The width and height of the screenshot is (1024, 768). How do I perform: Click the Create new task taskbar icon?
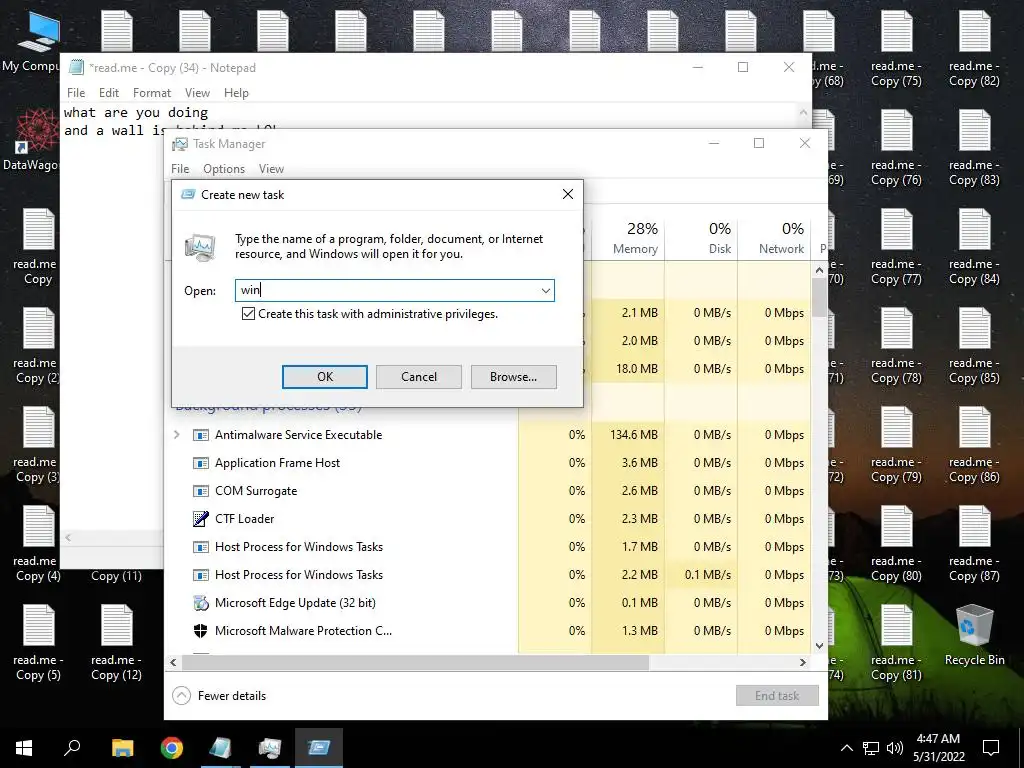[x=319, y=748]
